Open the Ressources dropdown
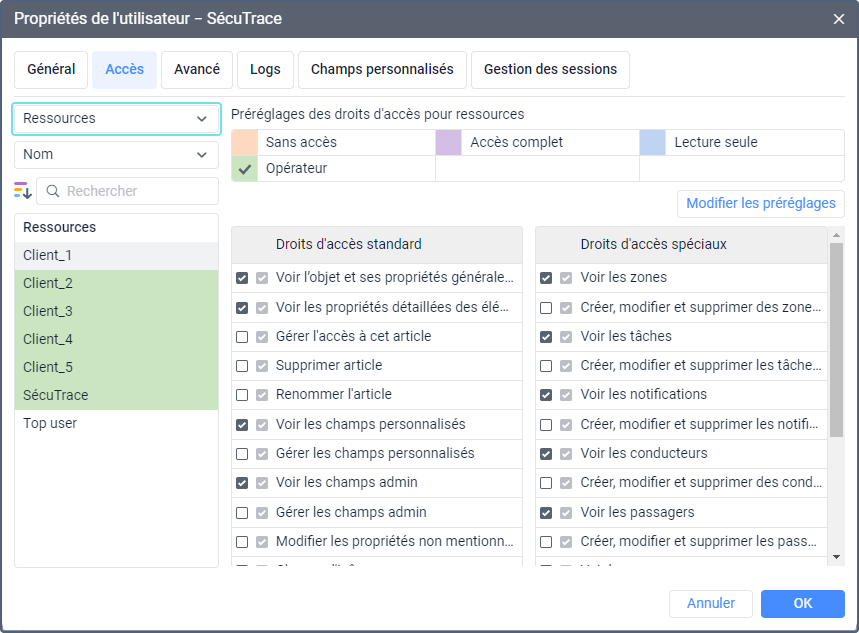 (x=116, y=119)
